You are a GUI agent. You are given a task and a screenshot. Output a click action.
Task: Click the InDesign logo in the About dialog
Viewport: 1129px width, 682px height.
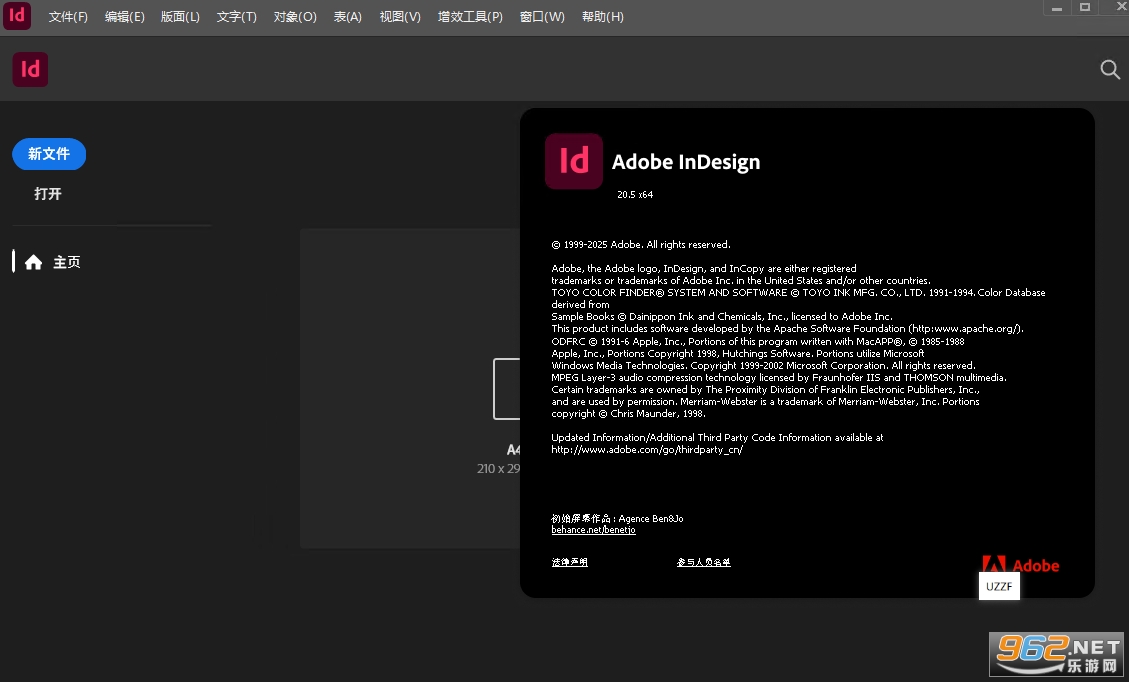point(573,161)
